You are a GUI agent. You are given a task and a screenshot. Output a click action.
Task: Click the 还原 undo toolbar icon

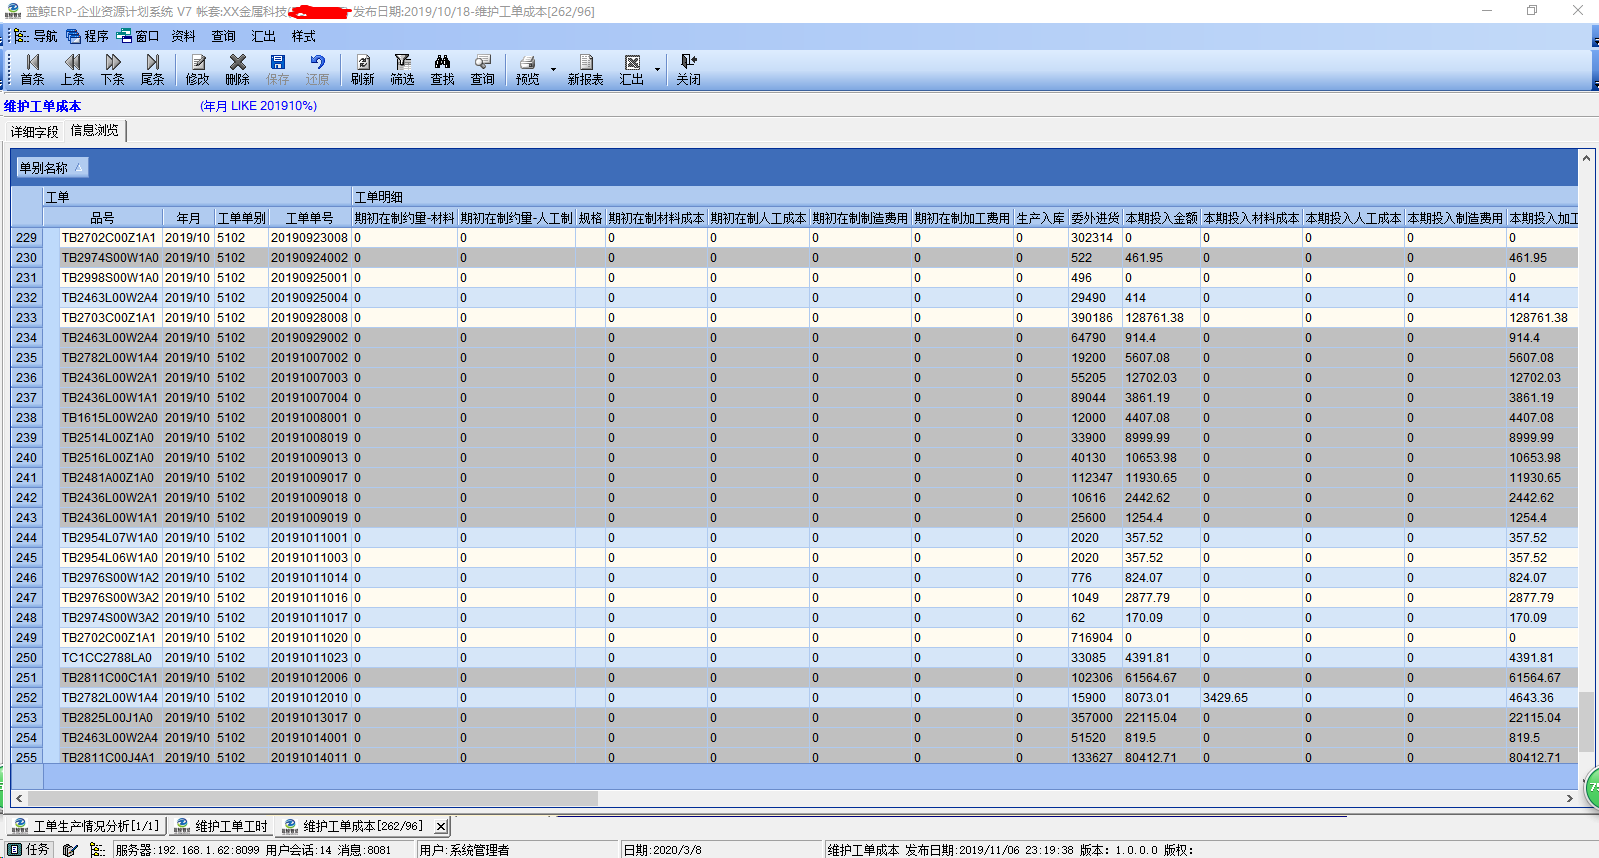click(318, 70)
